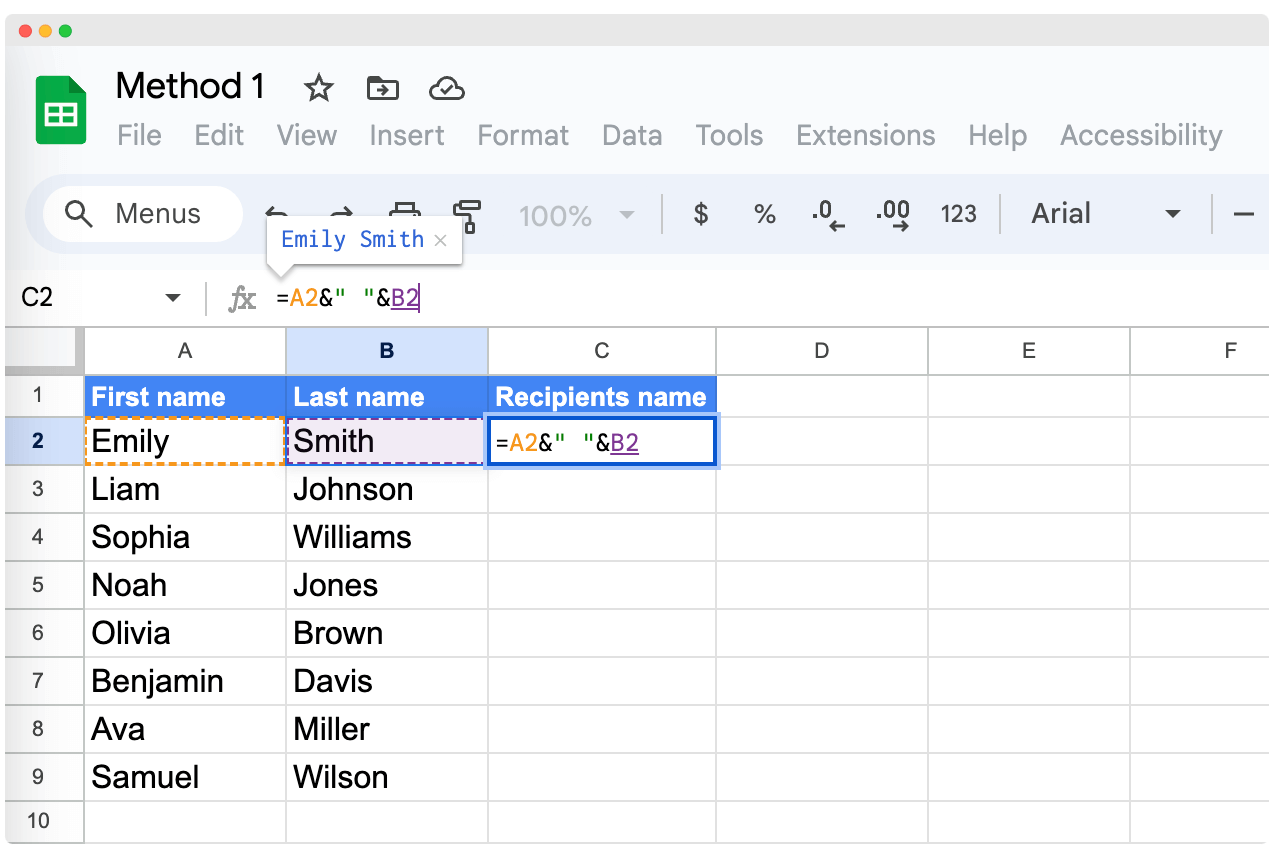Star the Method 1 spreadsheet
The width and height of the screenshot is (1274, 858).
point(318,88)
